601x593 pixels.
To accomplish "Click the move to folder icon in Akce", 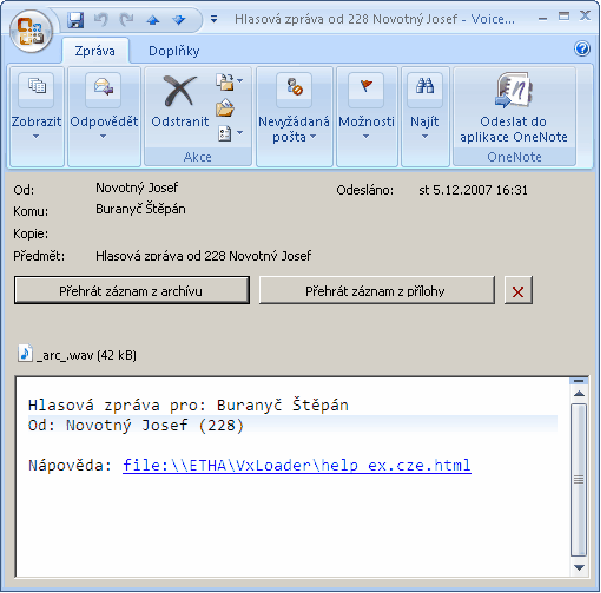I will click(227, 108).
